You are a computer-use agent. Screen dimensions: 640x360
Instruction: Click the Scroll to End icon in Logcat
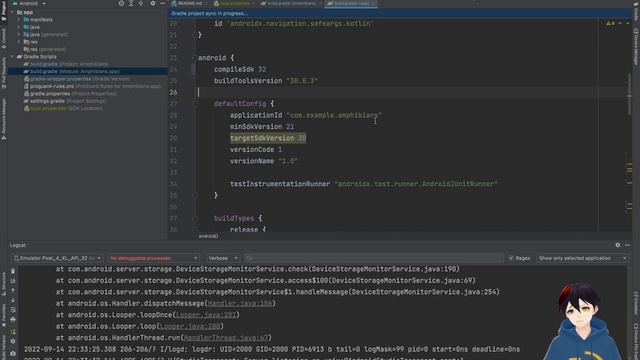13,281
